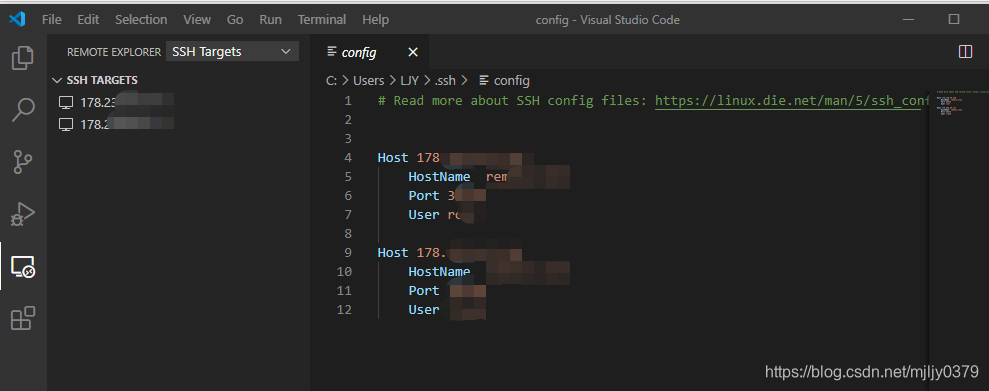Select the 178.23 SSH target row

point(178,102)
